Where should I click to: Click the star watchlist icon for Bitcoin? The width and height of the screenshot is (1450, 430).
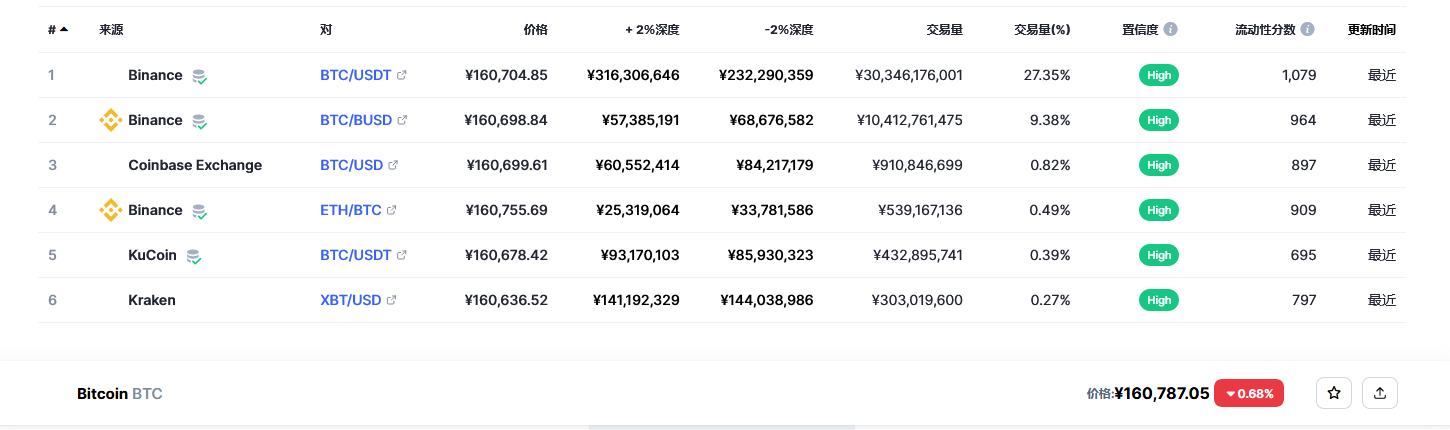coord(1333,394)
